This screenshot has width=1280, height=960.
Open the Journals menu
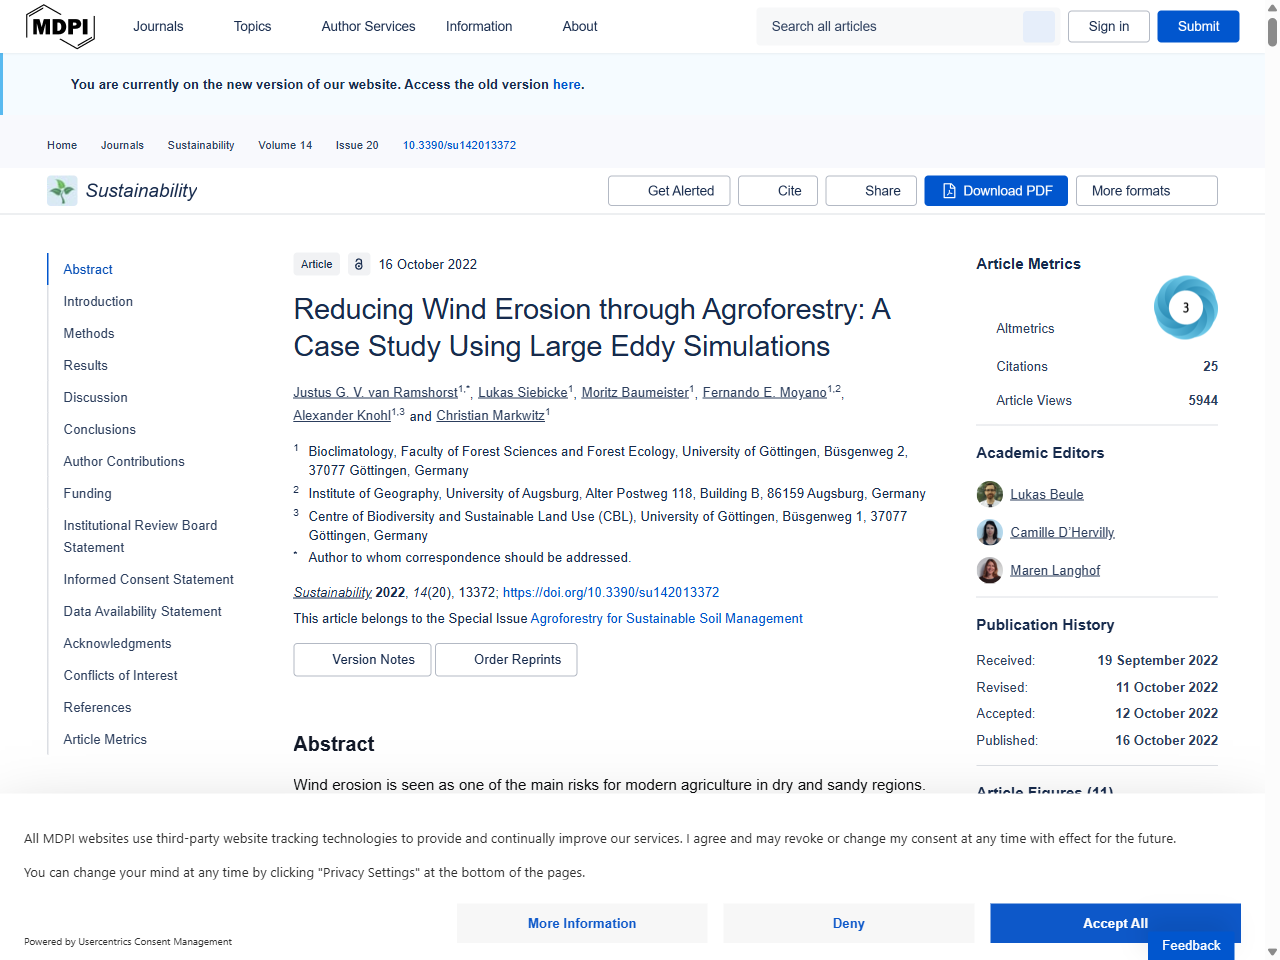pos(158,26)
